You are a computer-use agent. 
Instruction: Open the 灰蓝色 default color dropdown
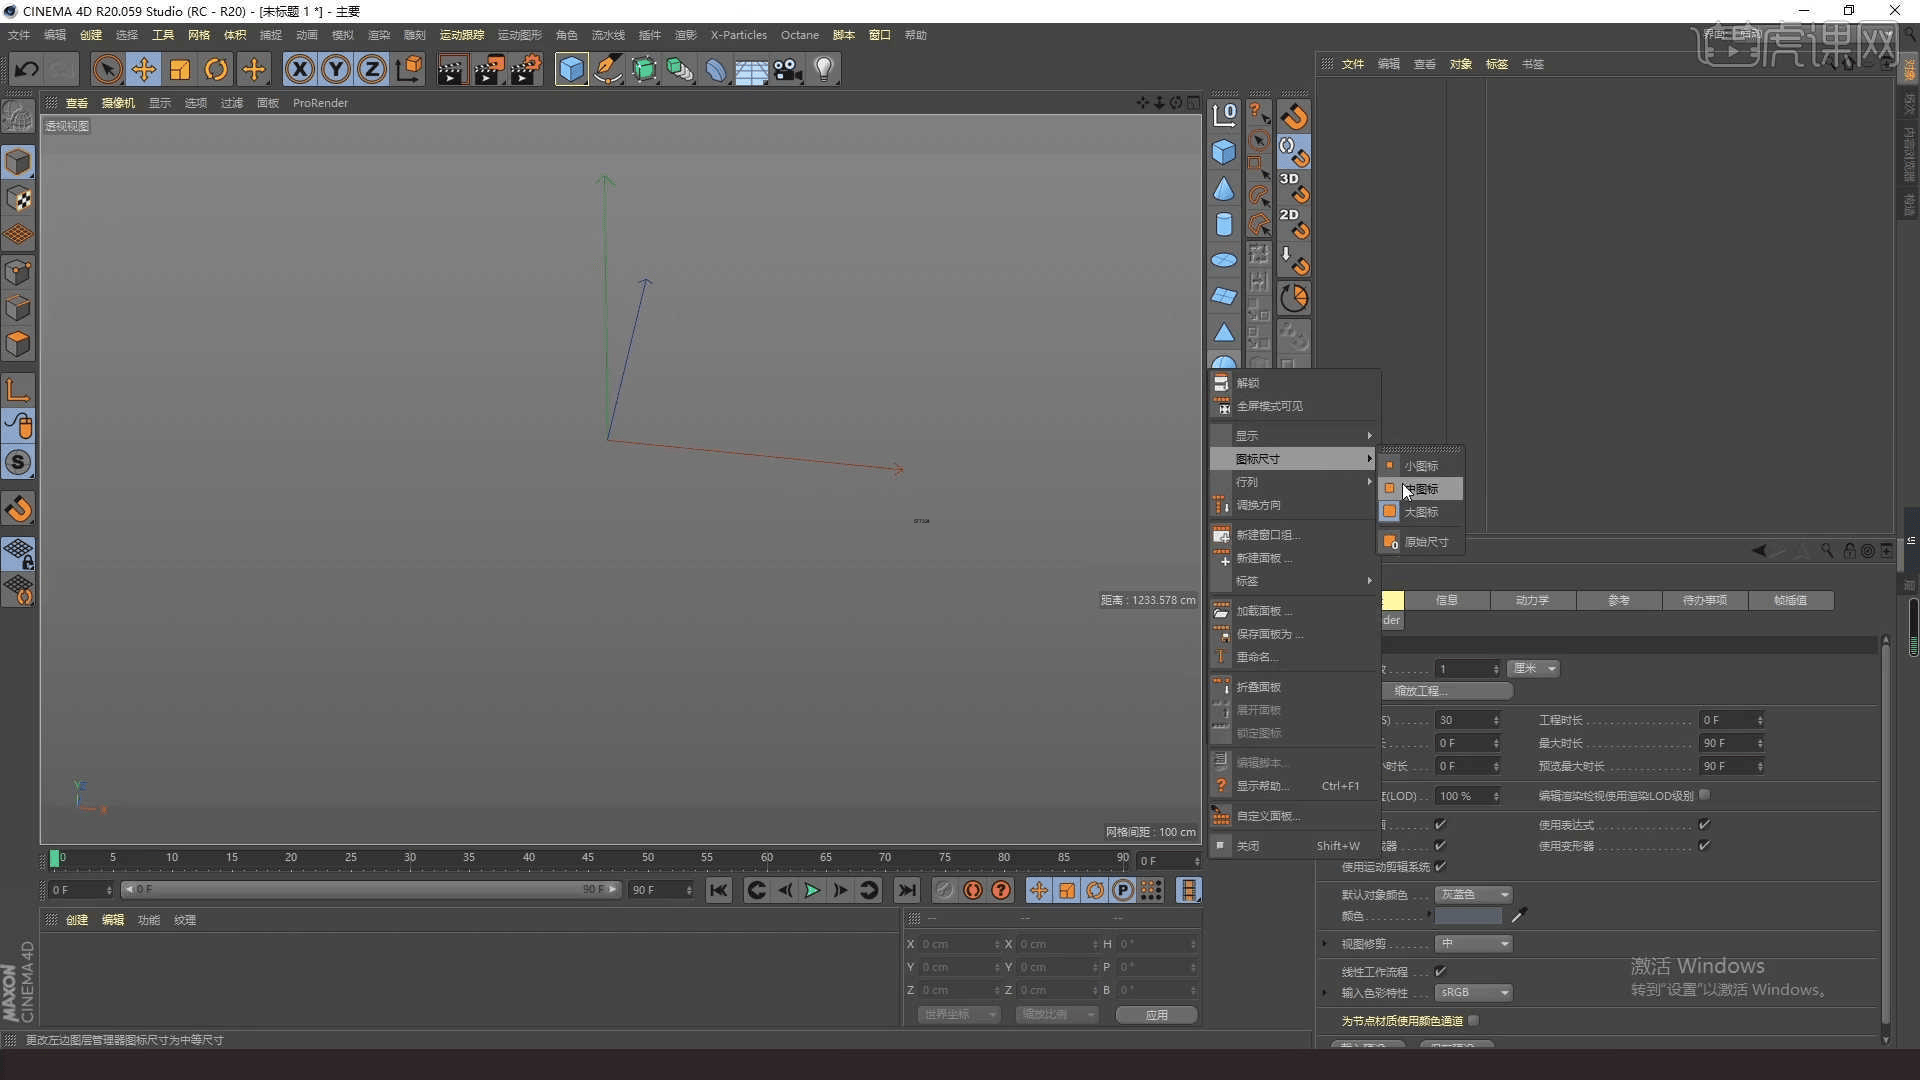click(1473, 895)
